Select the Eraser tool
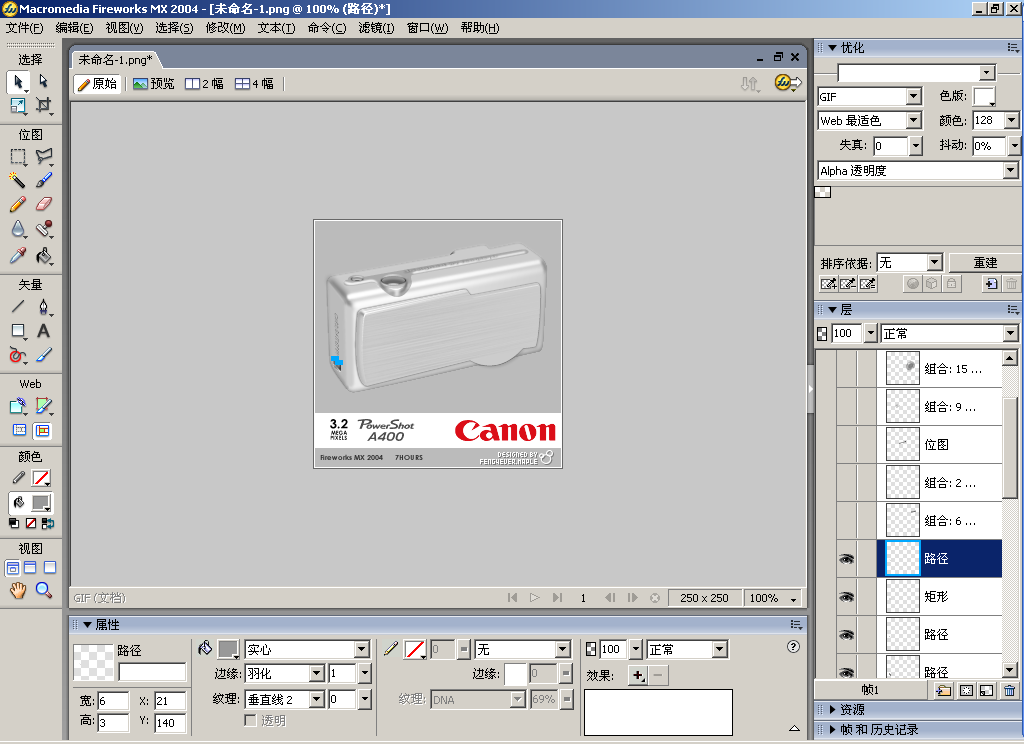Image resolution: width=1024 pixels, height=744 pixels. click(x=43, y=204)
